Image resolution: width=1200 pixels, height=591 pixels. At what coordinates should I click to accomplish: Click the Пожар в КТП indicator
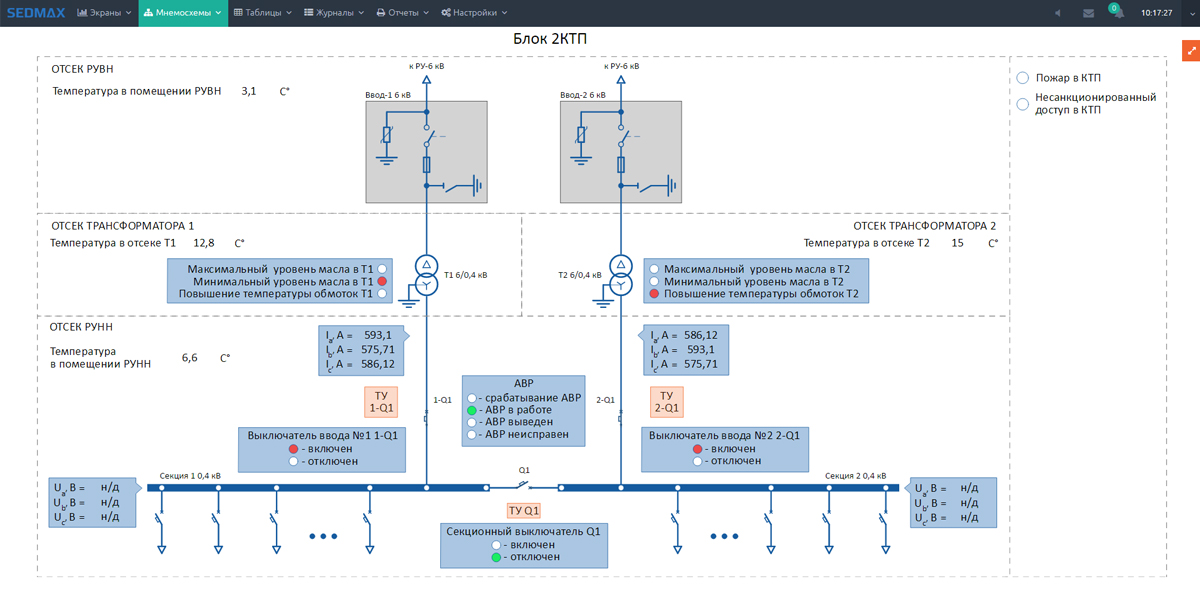click(x=1023, y=78)
